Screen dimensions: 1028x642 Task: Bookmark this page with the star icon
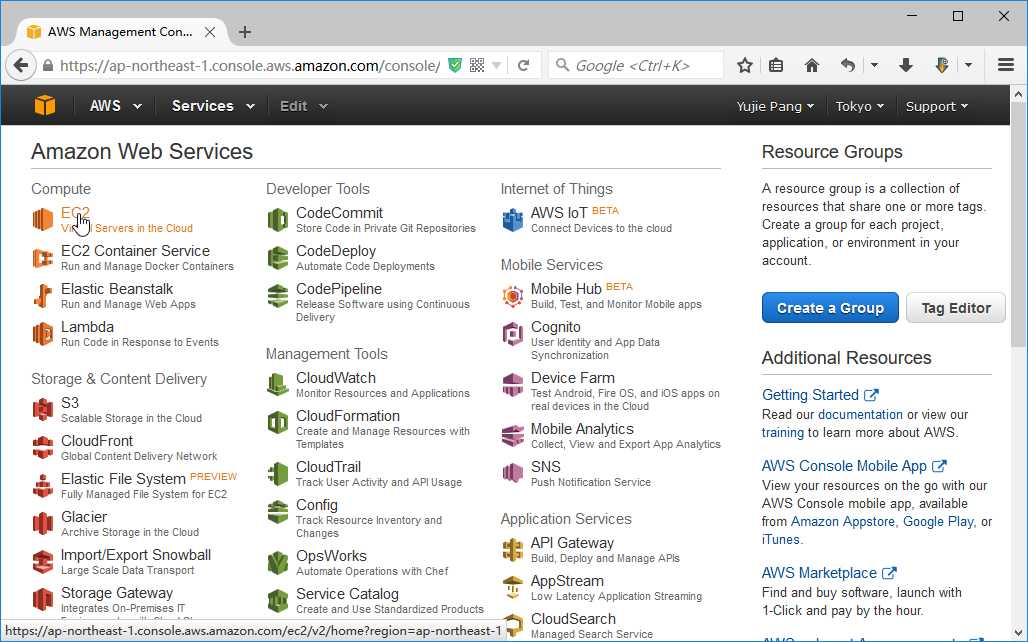[744, 66]
